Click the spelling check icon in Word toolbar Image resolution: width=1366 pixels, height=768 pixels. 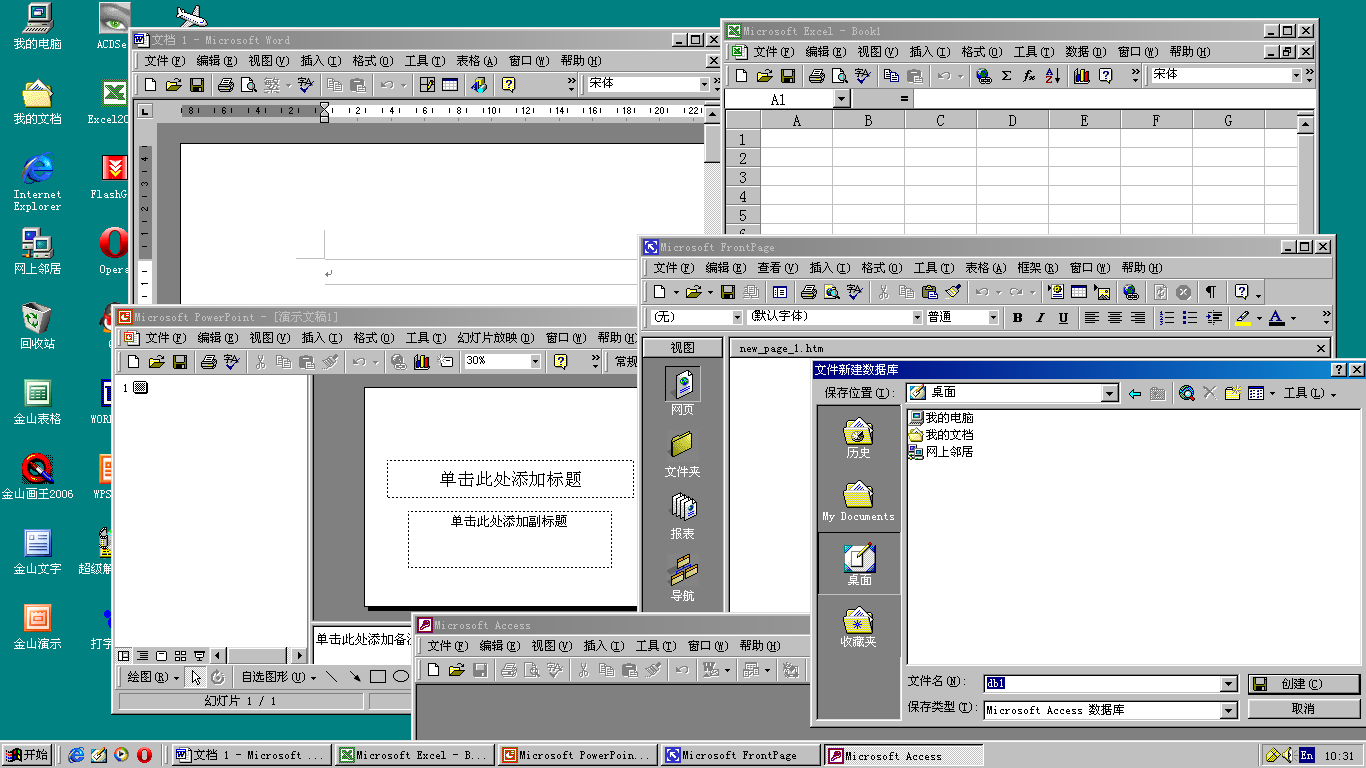306,85
